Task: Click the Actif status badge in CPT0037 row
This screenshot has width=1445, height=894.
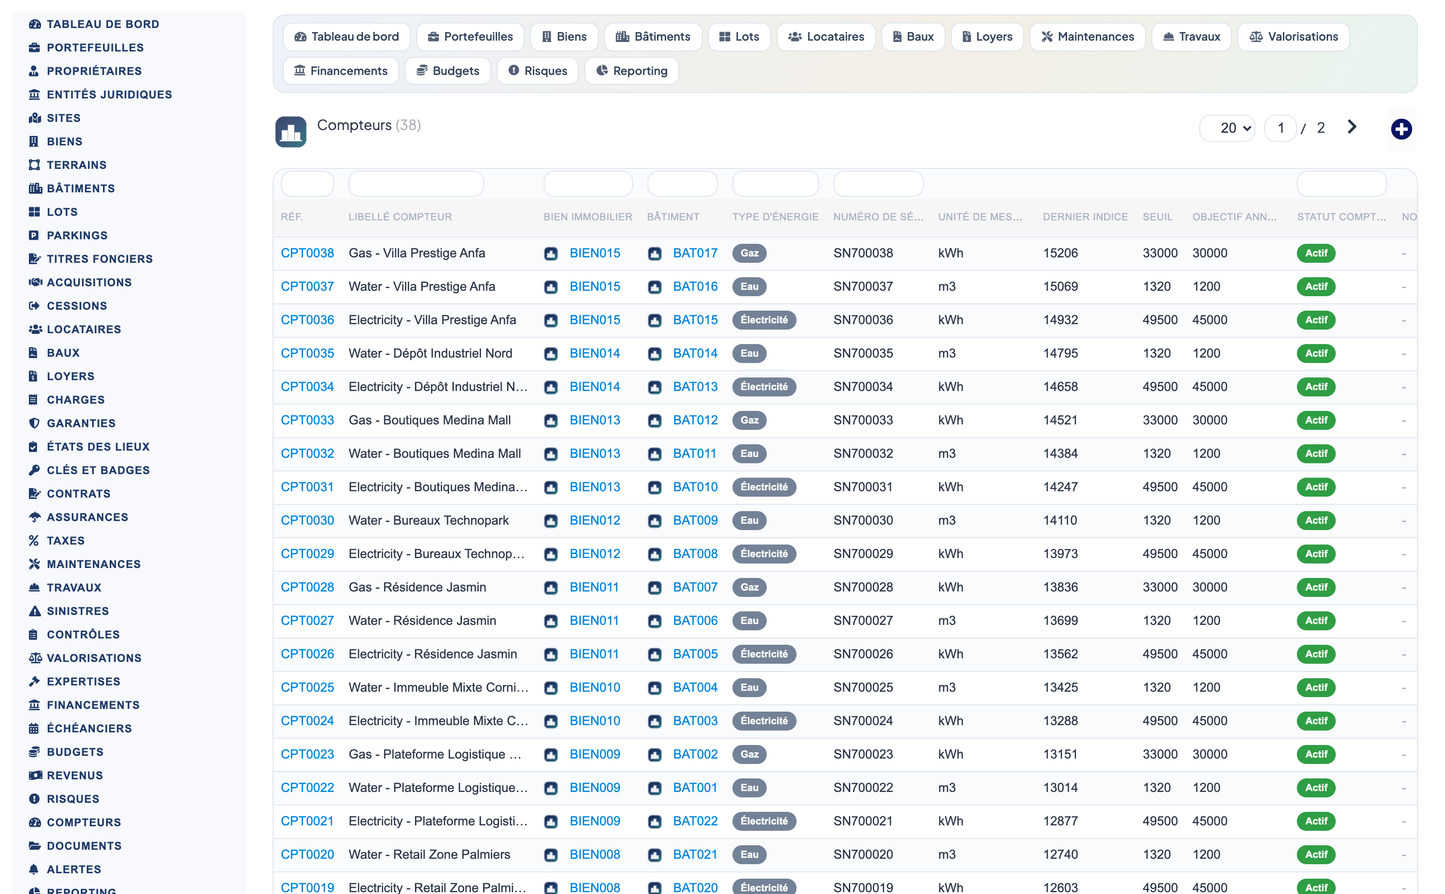Action: point(1316,287)
